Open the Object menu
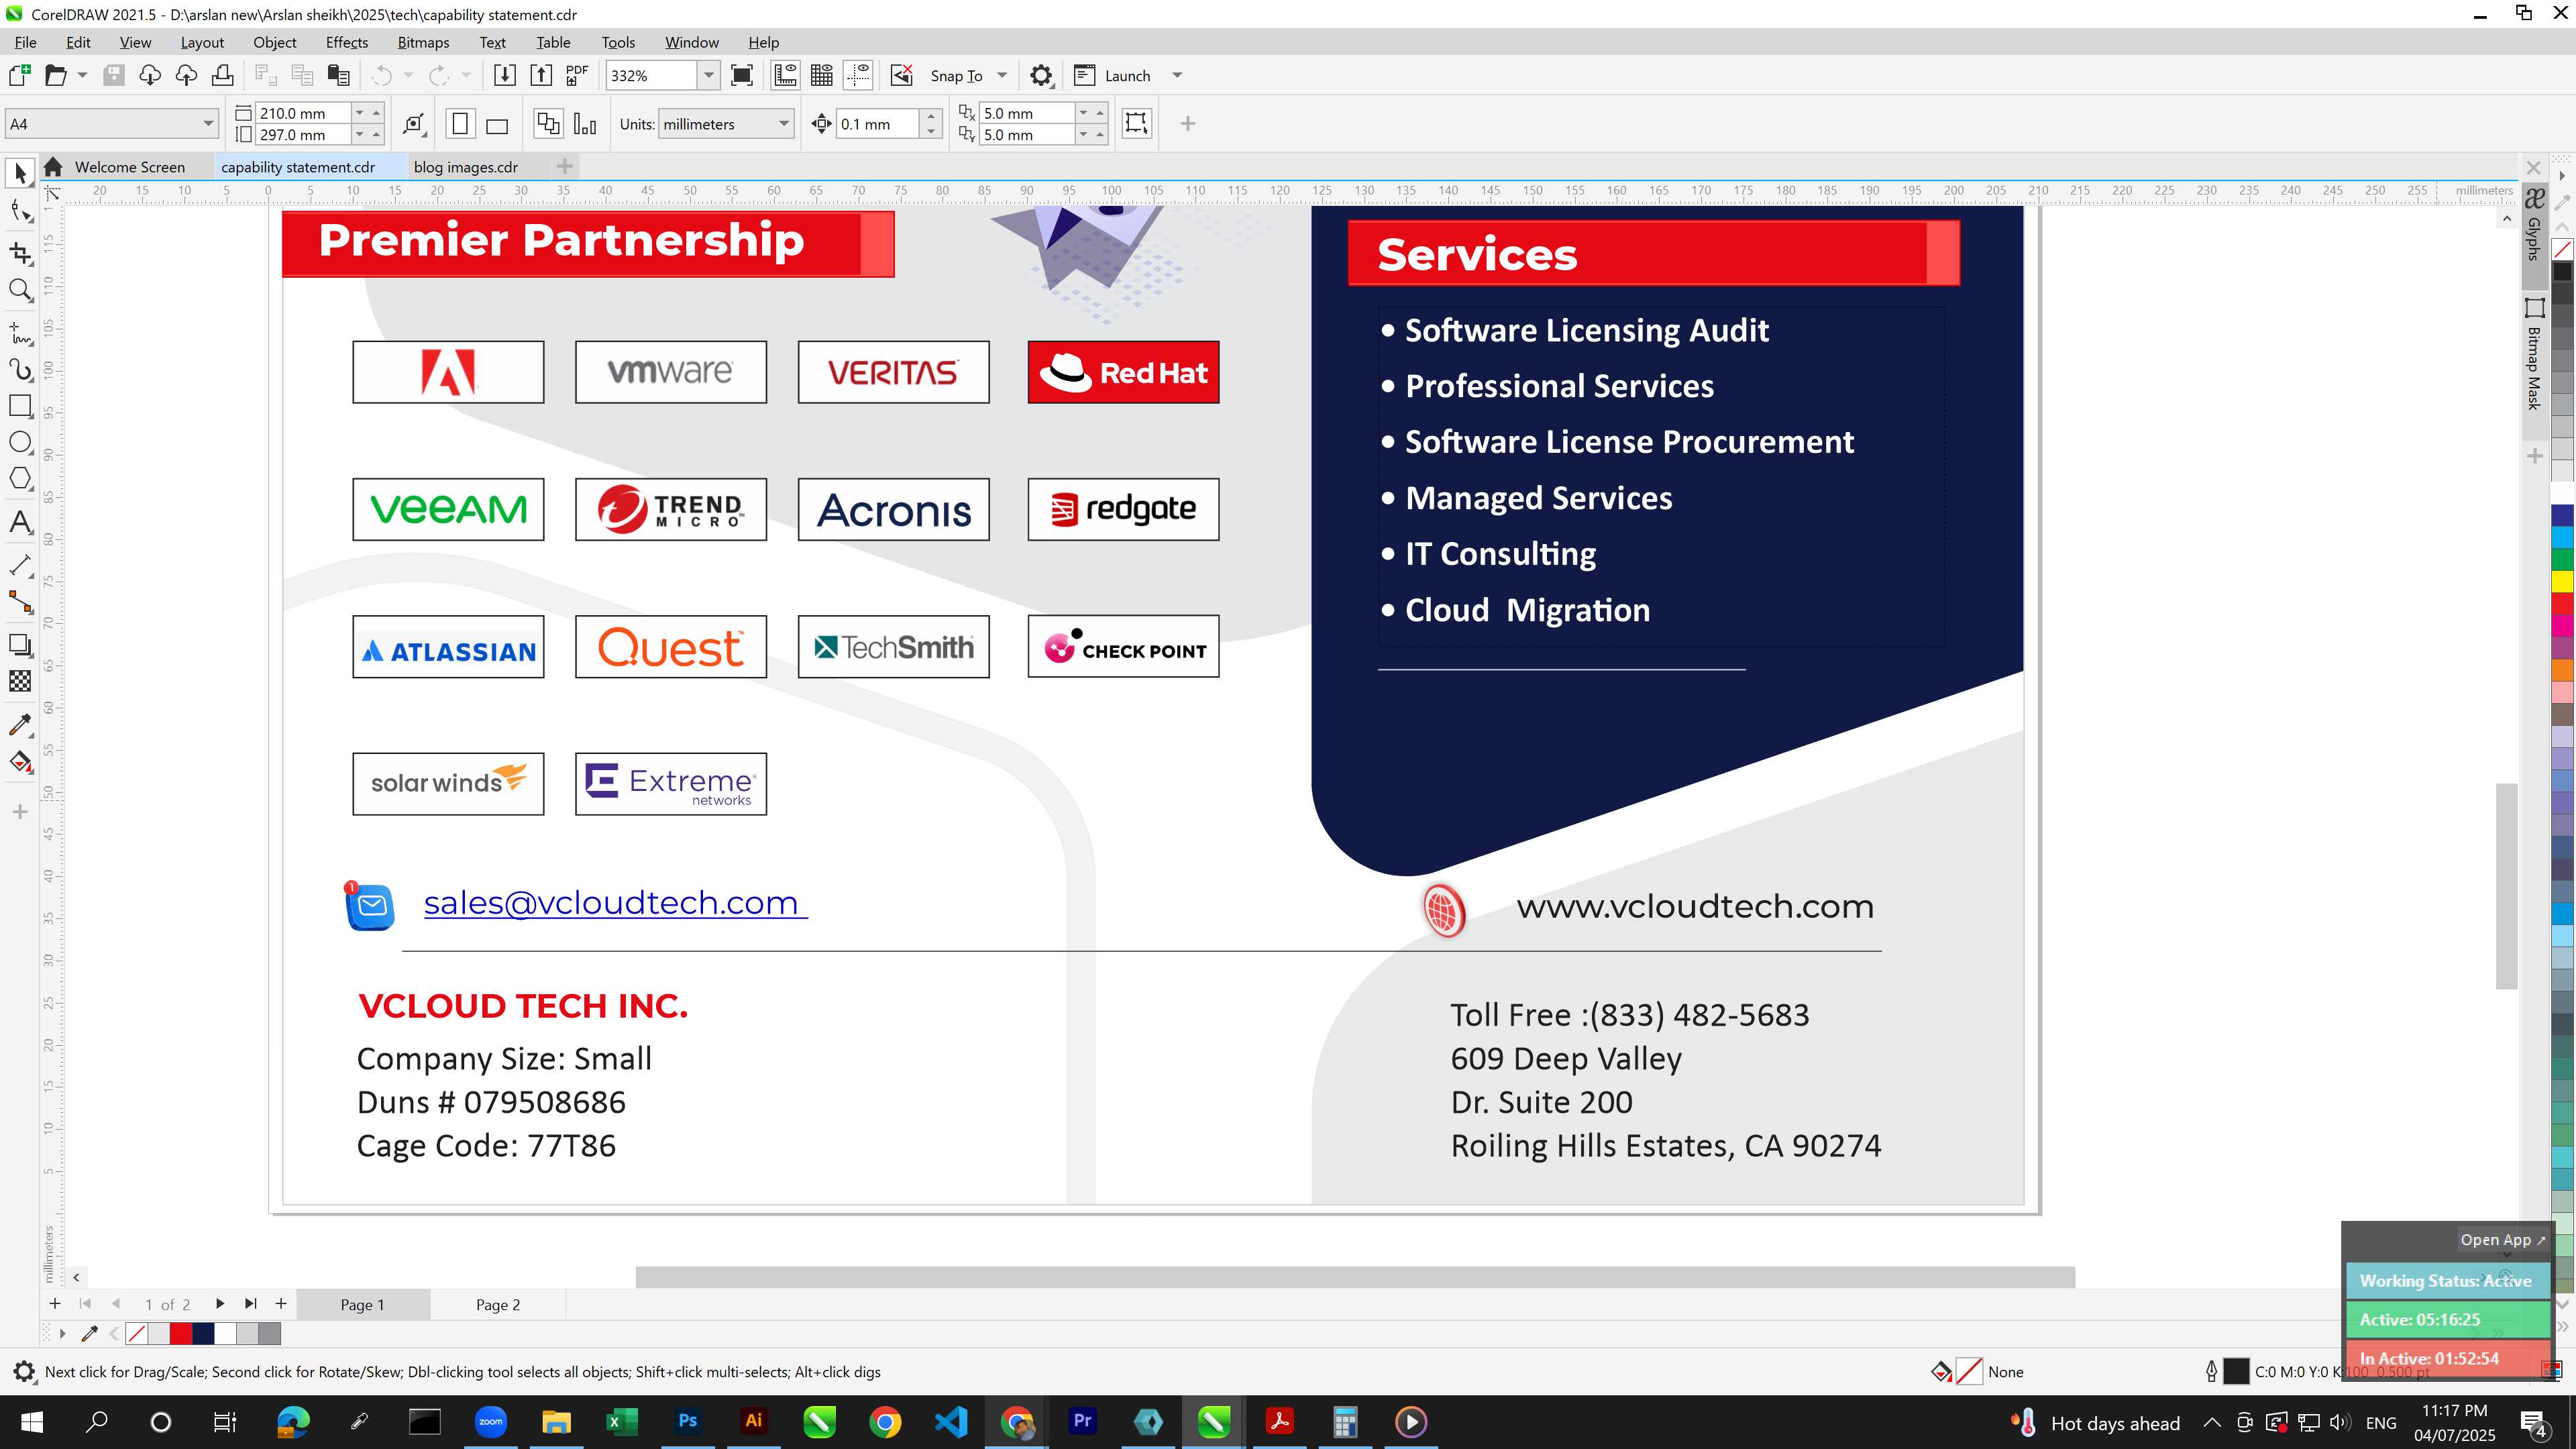 [x=274, y=42]
